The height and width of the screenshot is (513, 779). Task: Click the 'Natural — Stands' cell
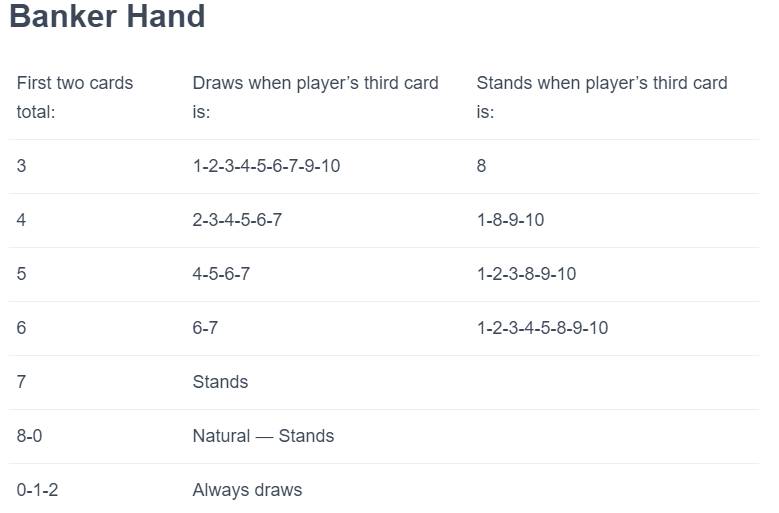tap(263, 437)
